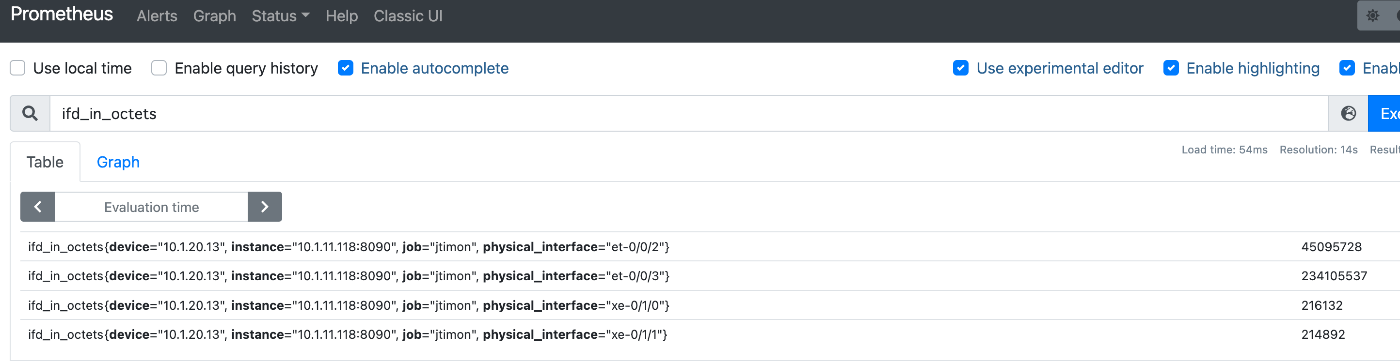The width and height of the screenshot is (1400, 363).
Task: Switch to Classic UI
Action: (x=408, y=16)
